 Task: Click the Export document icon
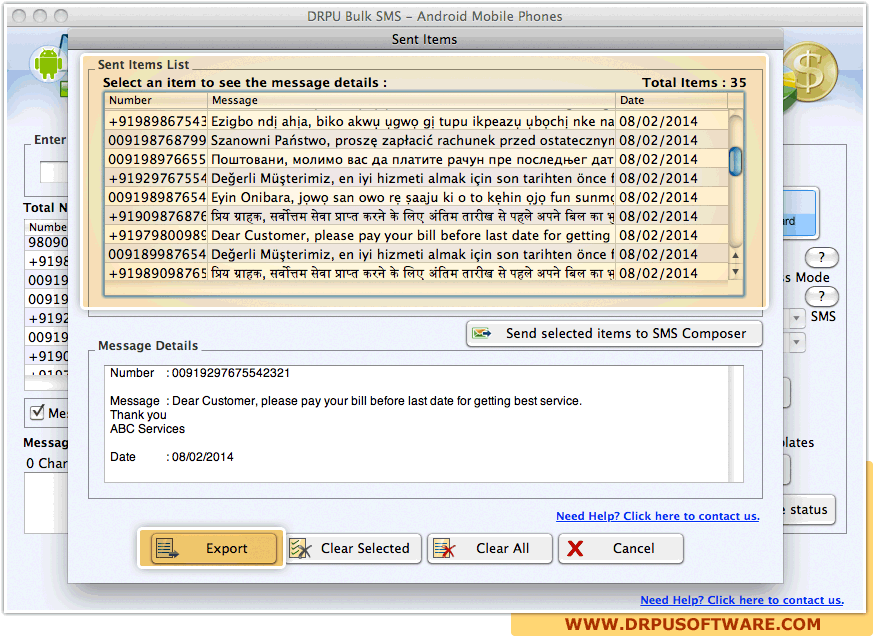click(x=167, y=549)
